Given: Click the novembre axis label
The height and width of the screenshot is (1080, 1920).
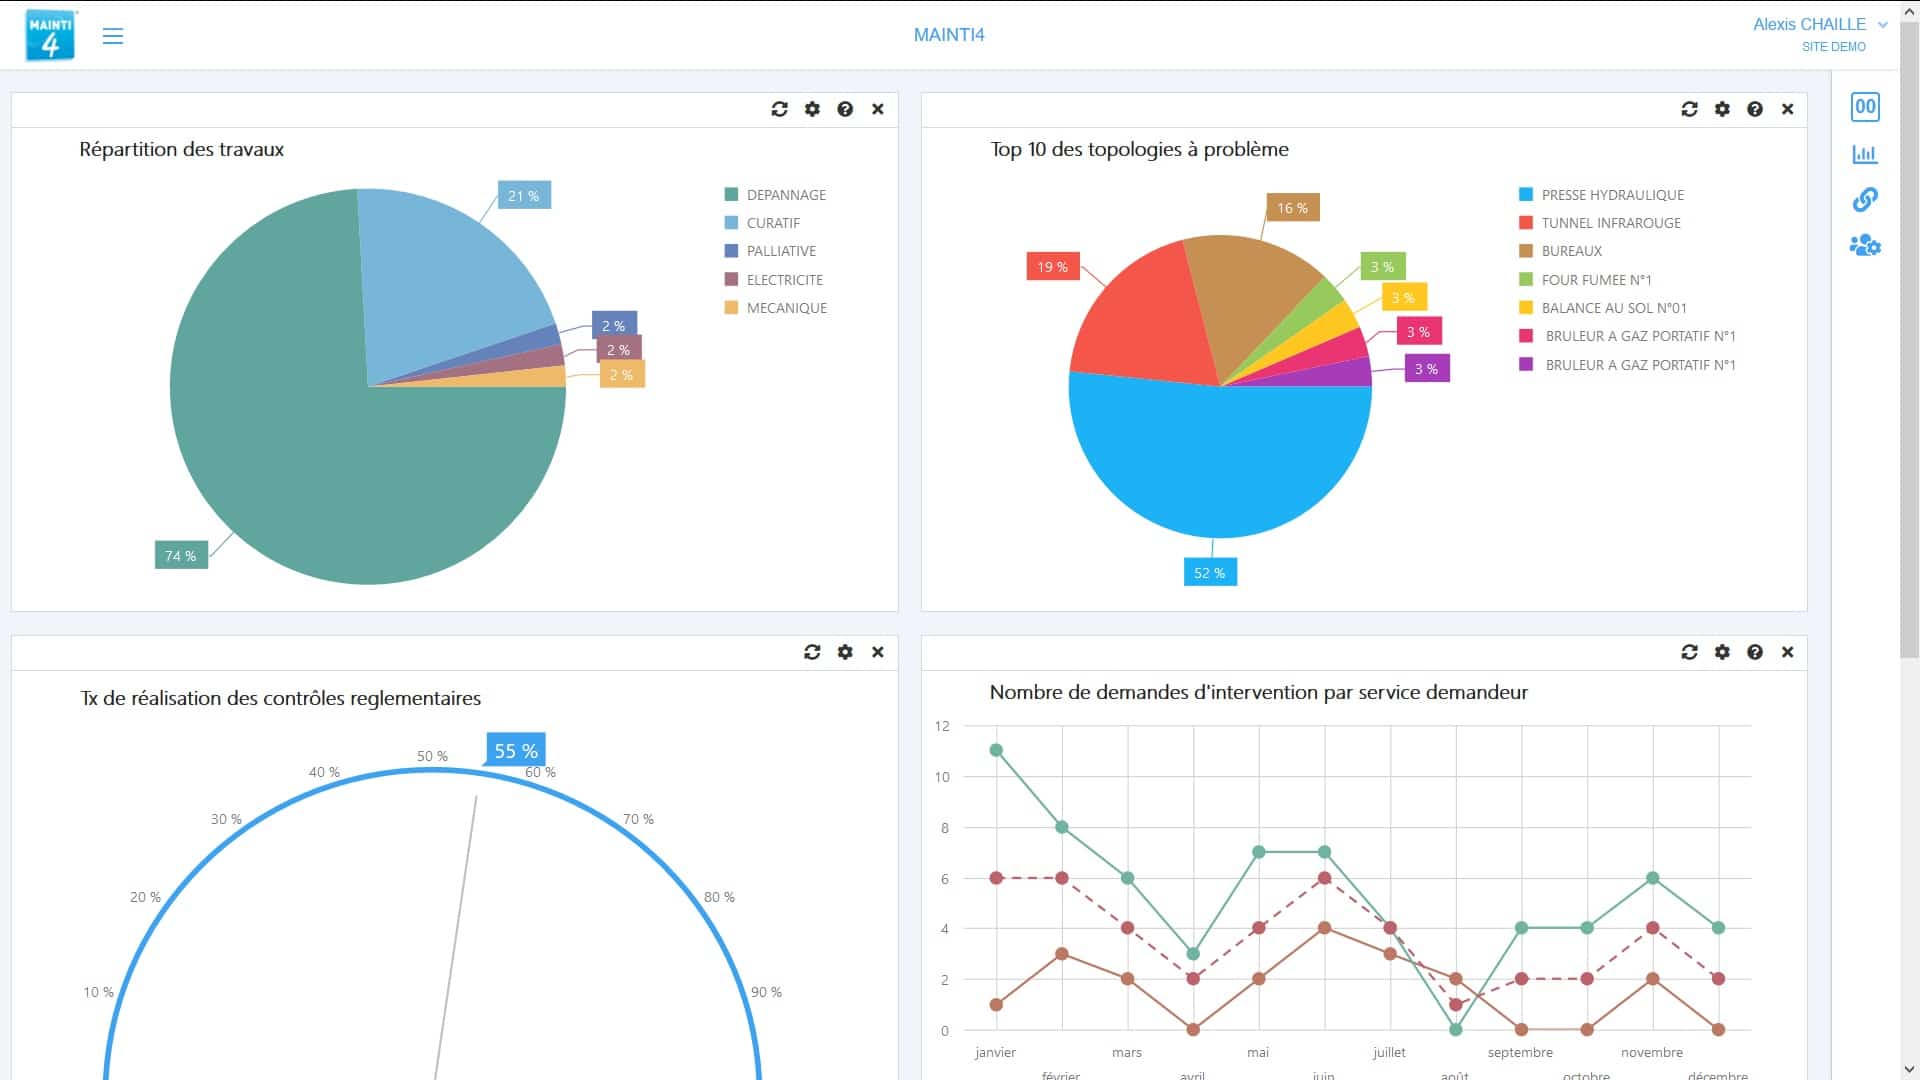Looking at the screenshot, I should (1652, 1052).
